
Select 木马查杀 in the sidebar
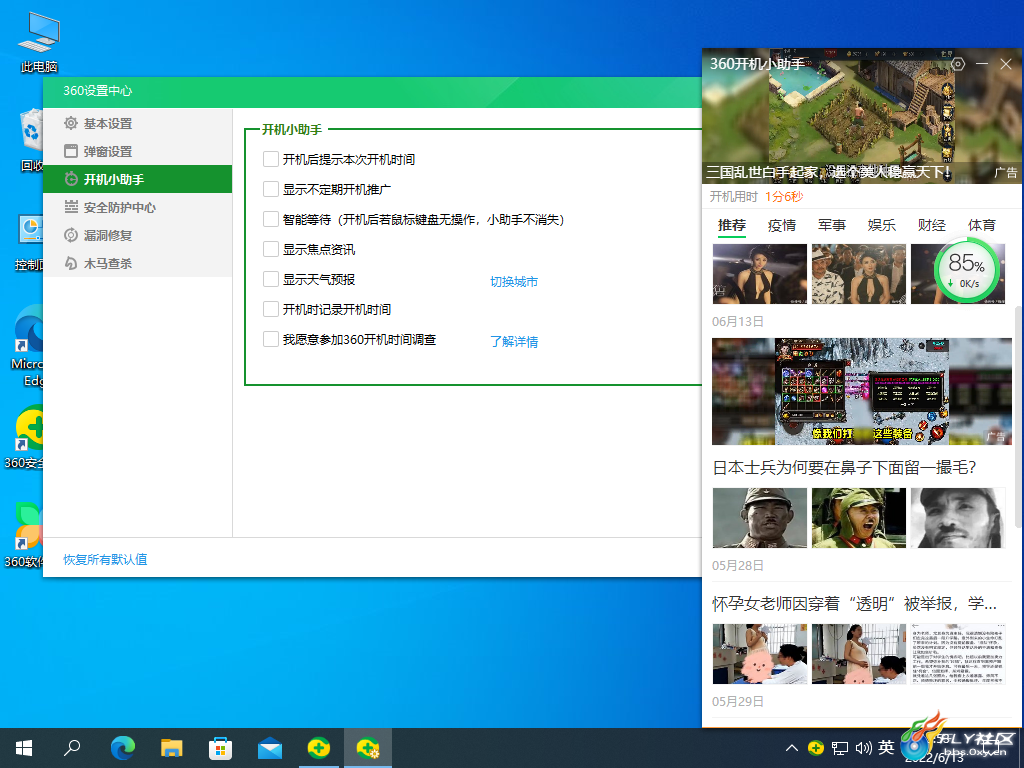click(x=137, y=263)
